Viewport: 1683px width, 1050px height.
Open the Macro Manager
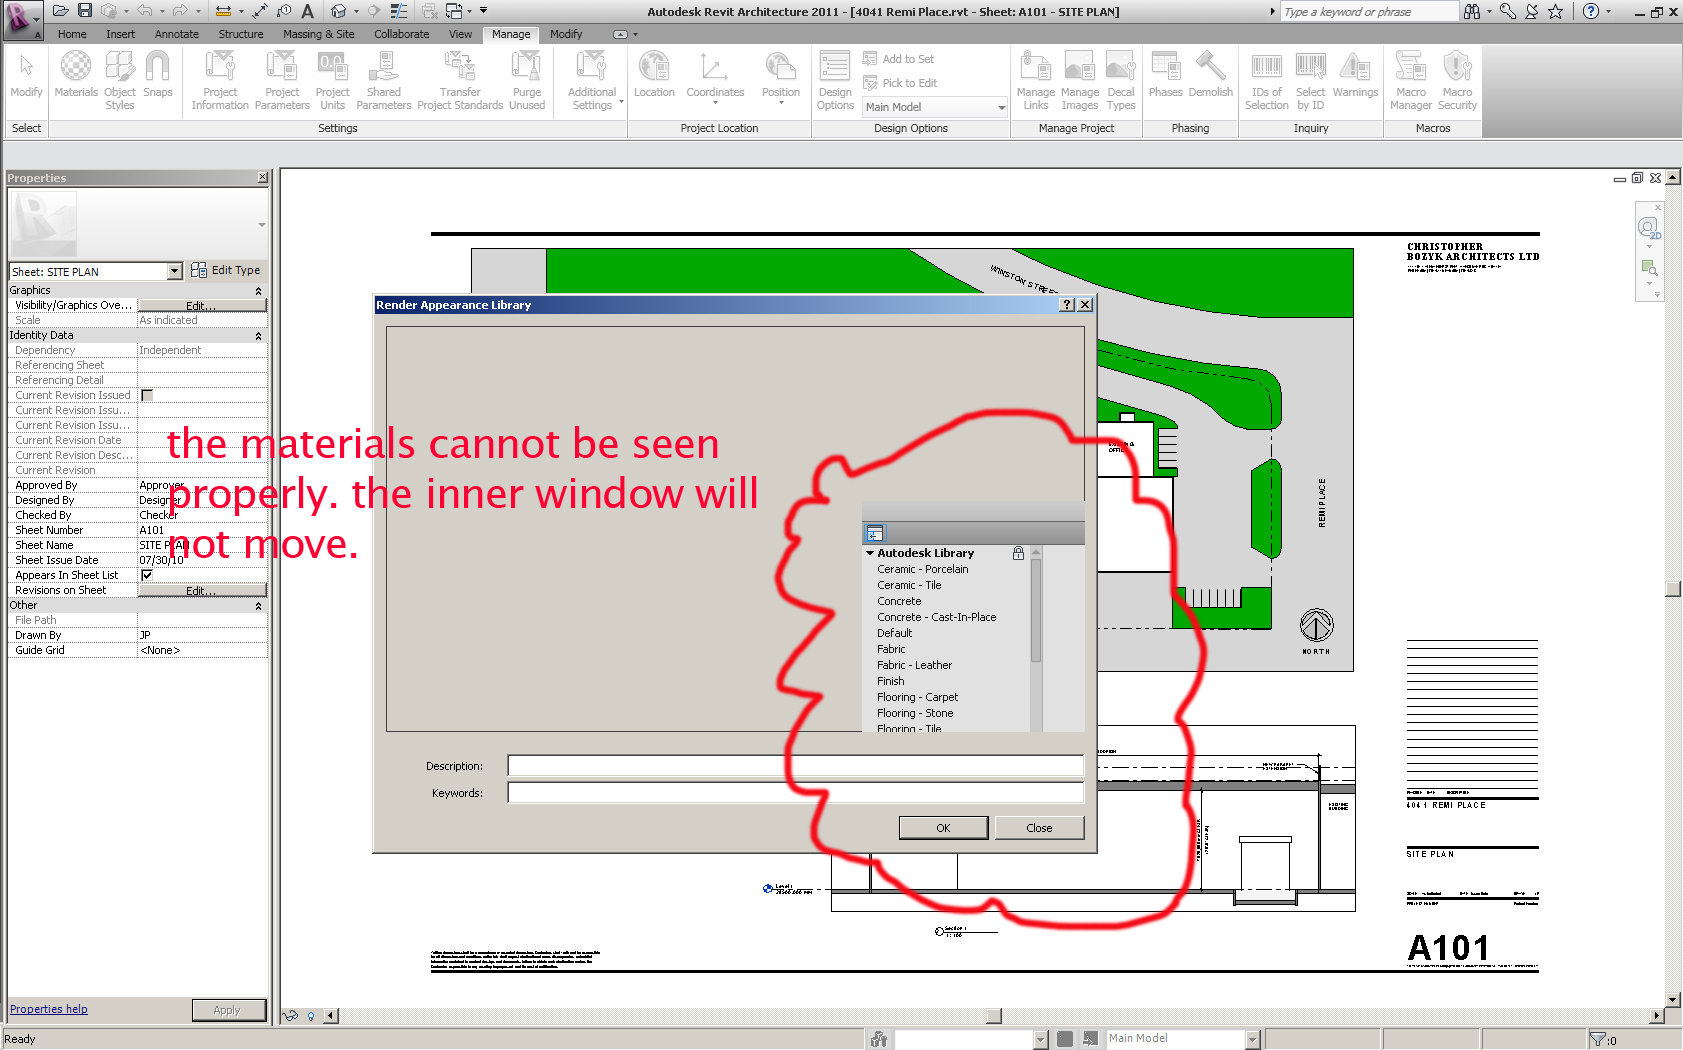click(x=1411, y=81)
